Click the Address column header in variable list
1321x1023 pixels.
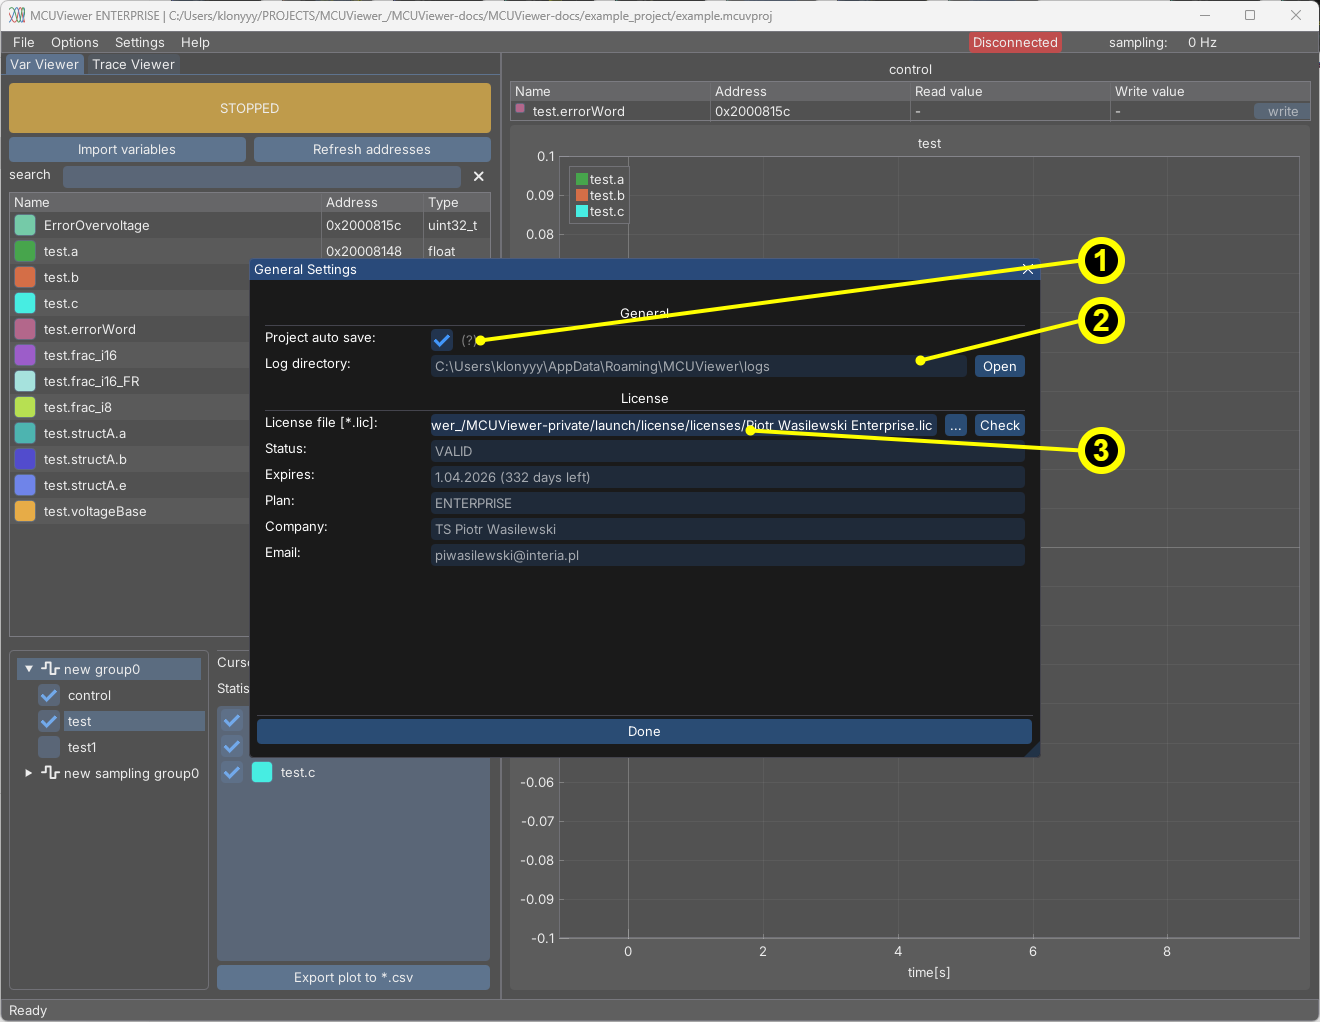[372, 202]
